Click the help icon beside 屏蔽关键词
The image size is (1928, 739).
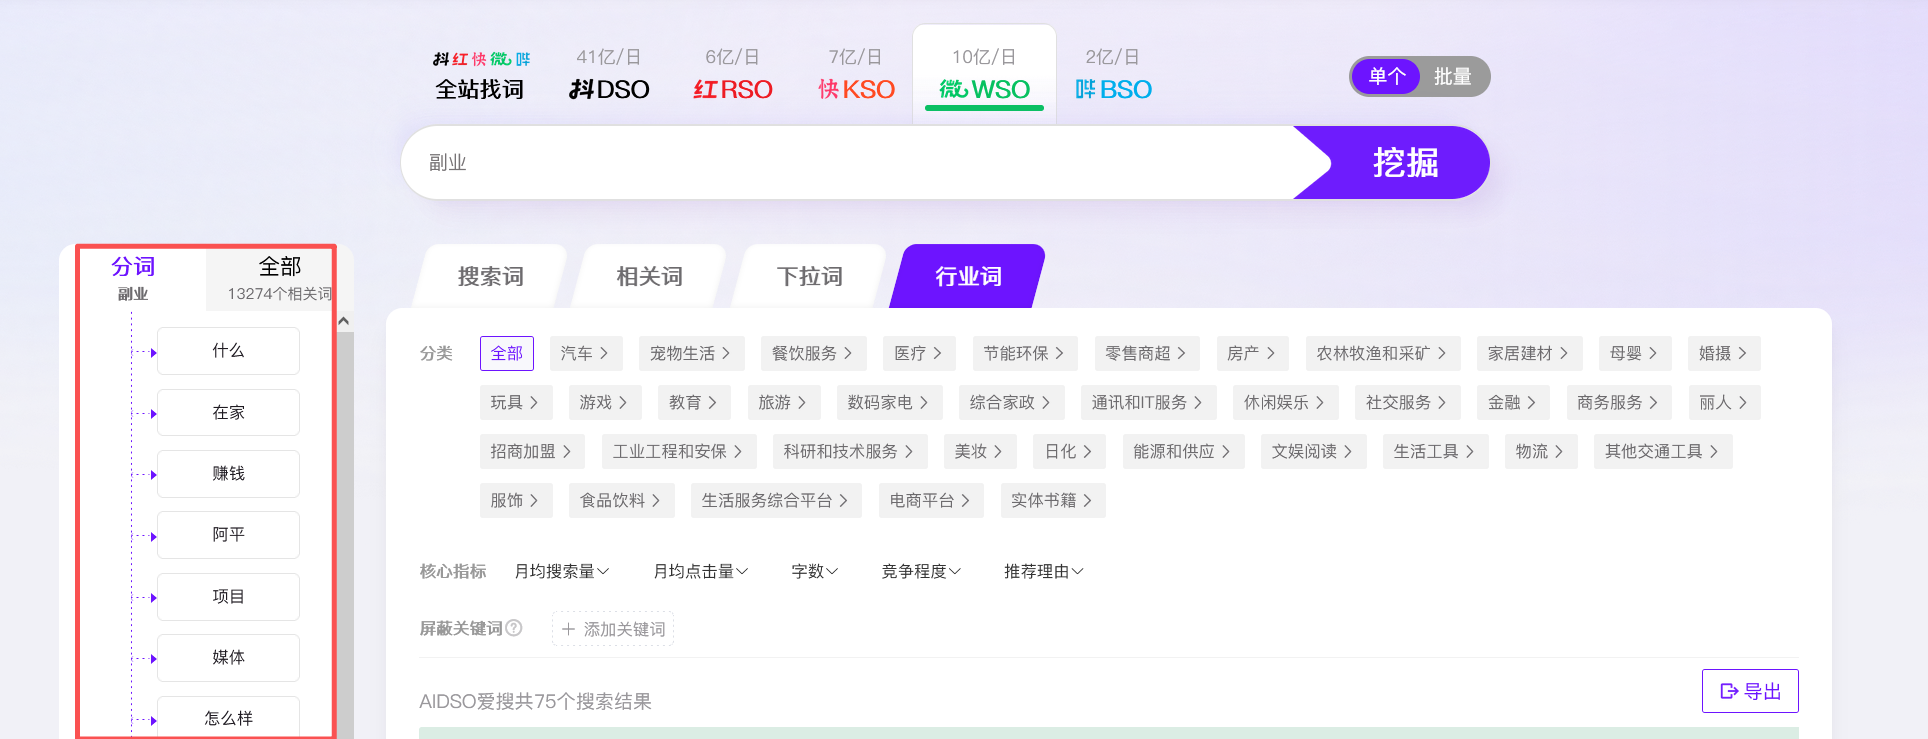click(514, 628)
